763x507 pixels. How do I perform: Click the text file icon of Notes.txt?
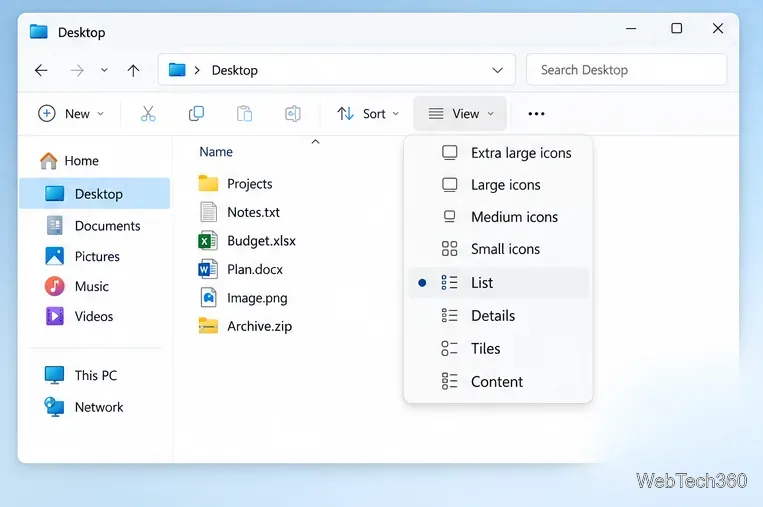click(x=208, y=212)
